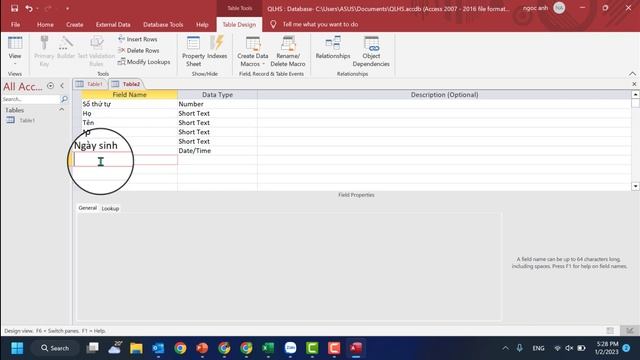Screen dimensions: 640x360
Task: Switch to the Create ribbon tab
Action: click(75, 24)
